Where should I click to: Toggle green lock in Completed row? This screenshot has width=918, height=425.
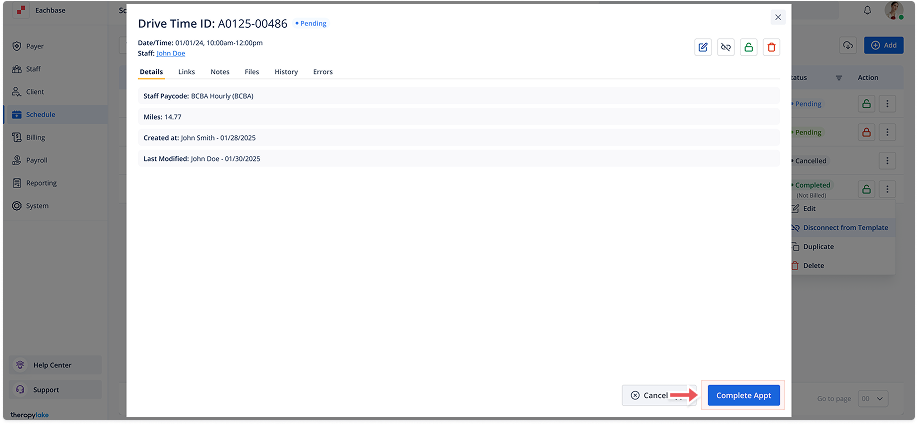coord(866,189)
